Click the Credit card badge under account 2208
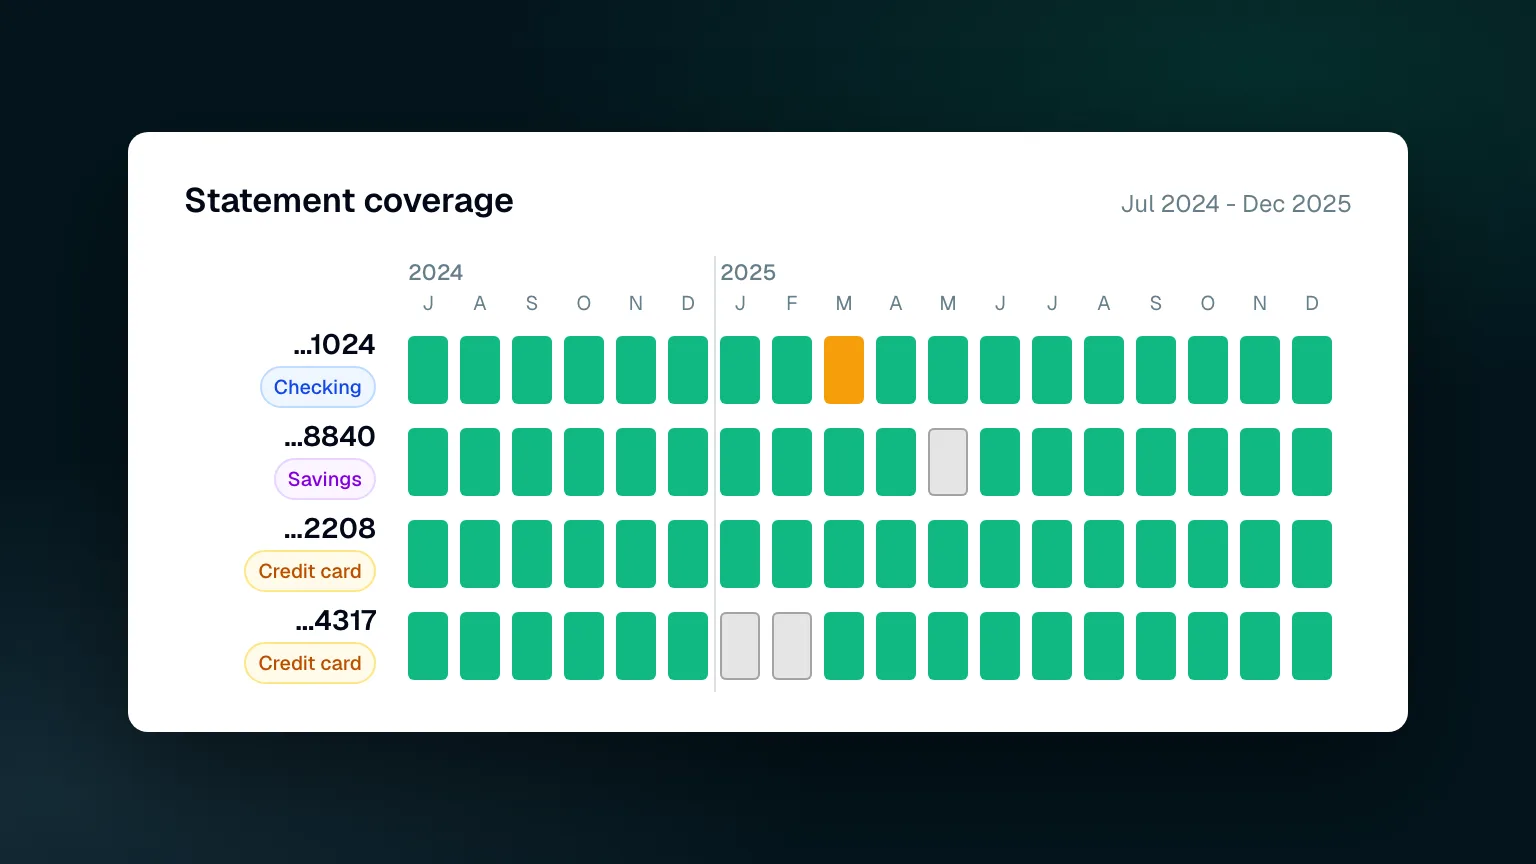This screenshot has width=1536, height=864. (x=310, y=571)
